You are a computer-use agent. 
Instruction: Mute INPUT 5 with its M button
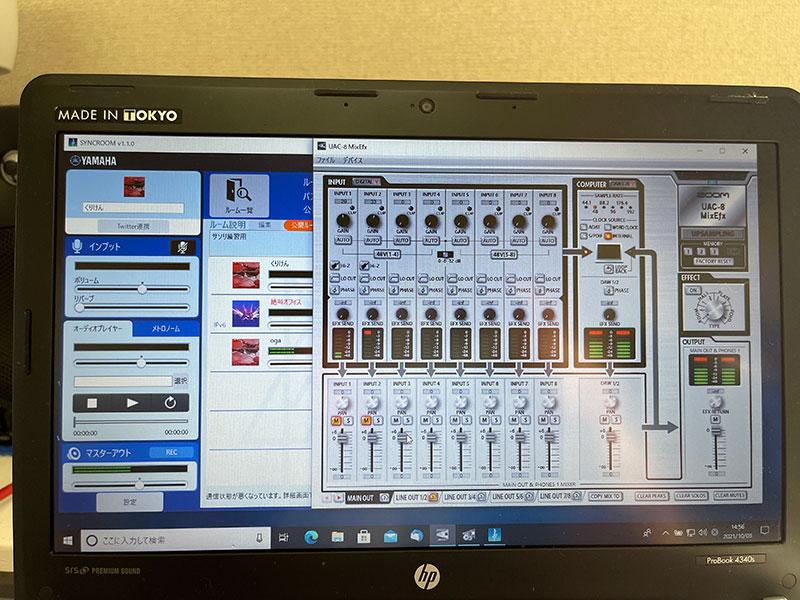[455, 420]
